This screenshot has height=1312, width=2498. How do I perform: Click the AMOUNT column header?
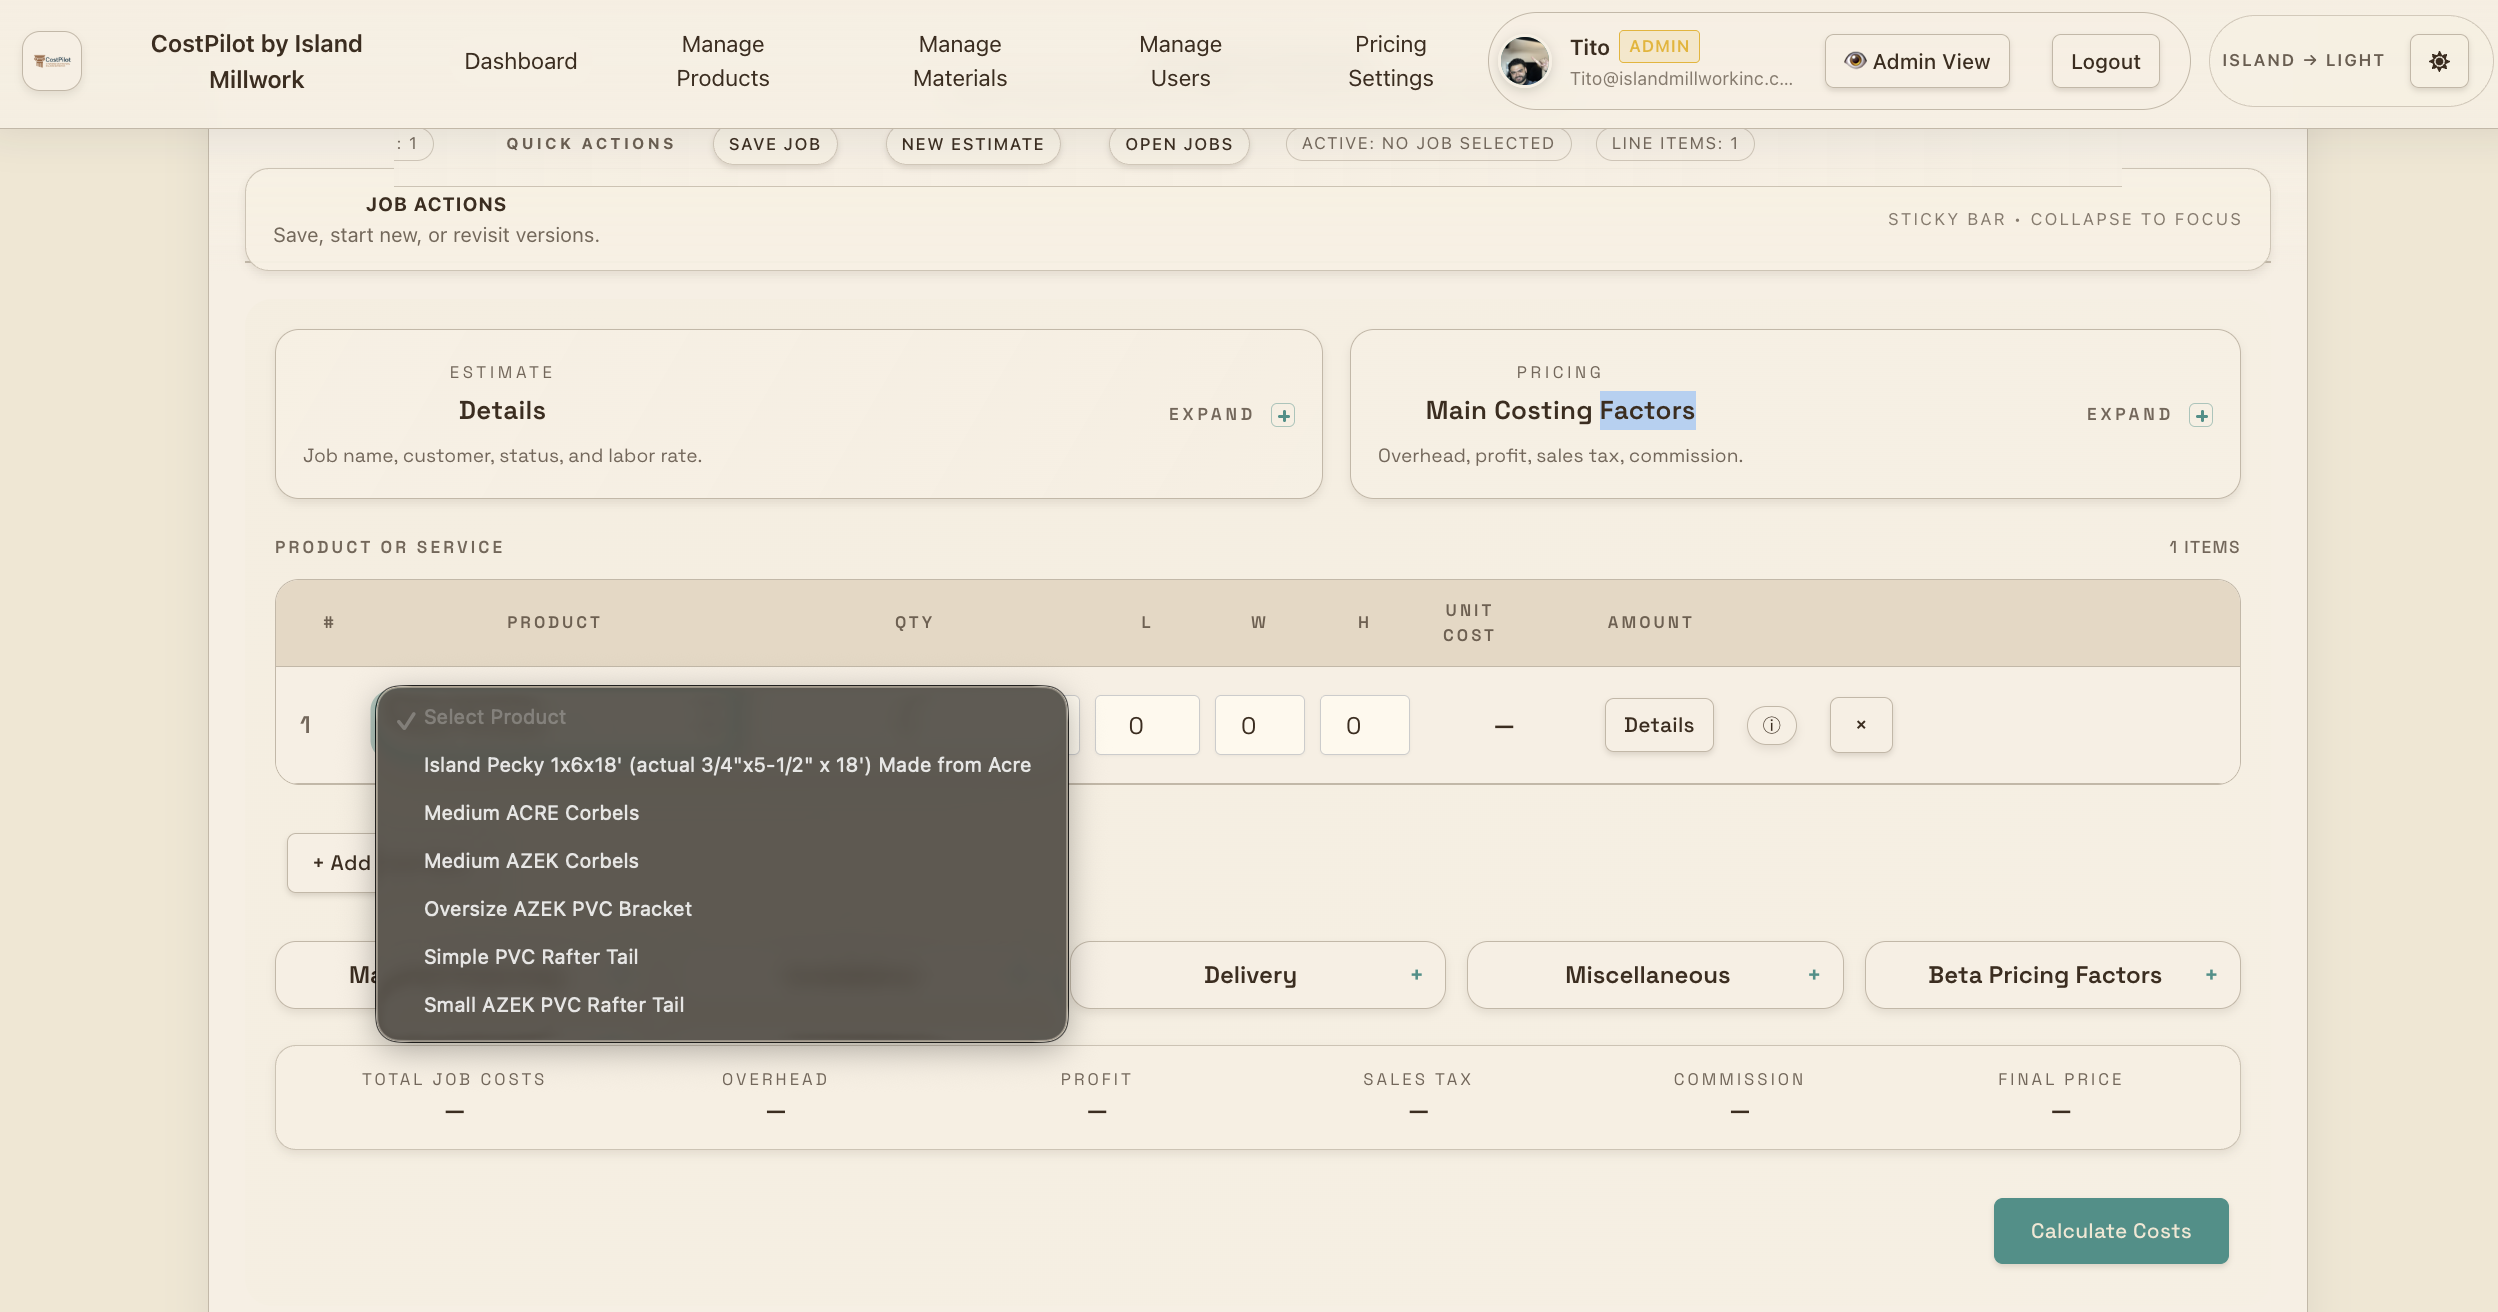coord(1650,622)
